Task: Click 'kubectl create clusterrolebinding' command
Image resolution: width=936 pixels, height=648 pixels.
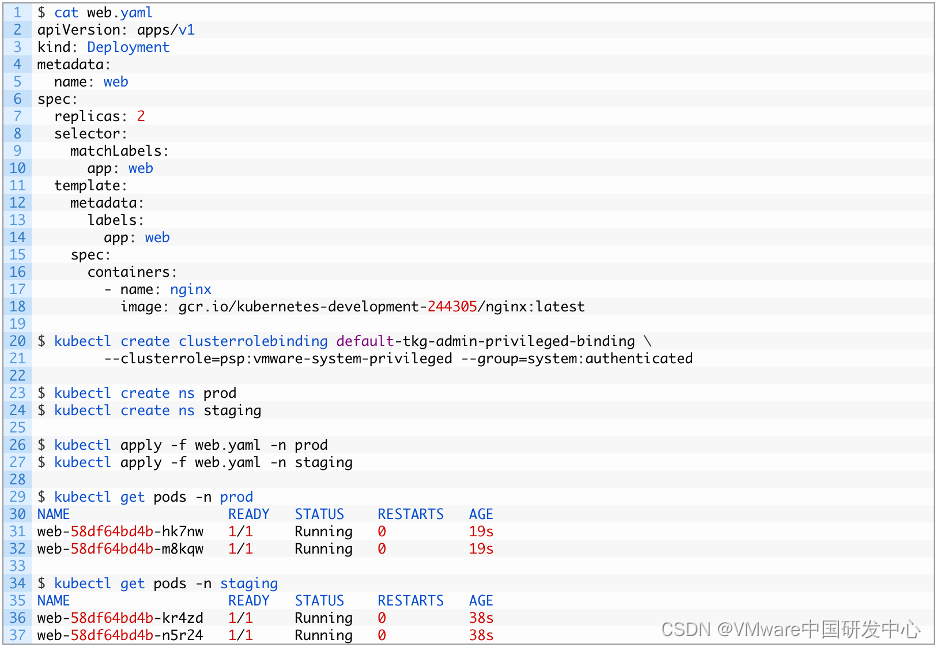Action: point(190,341)
